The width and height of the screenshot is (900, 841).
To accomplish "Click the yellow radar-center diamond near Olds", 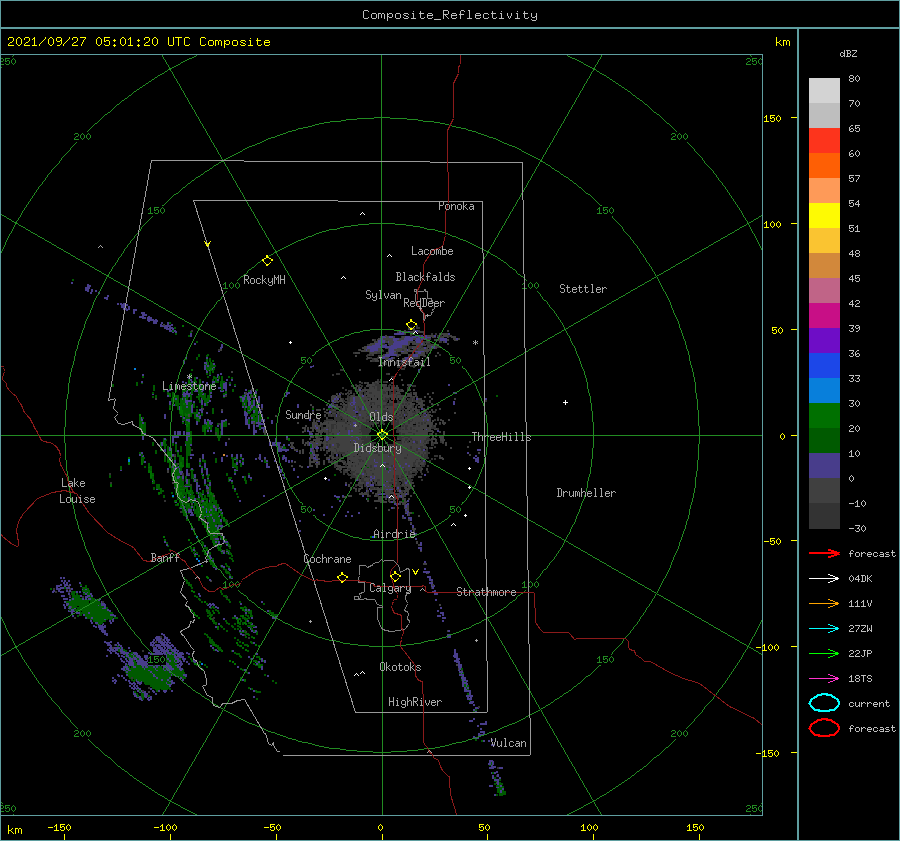I will point(382,435).
